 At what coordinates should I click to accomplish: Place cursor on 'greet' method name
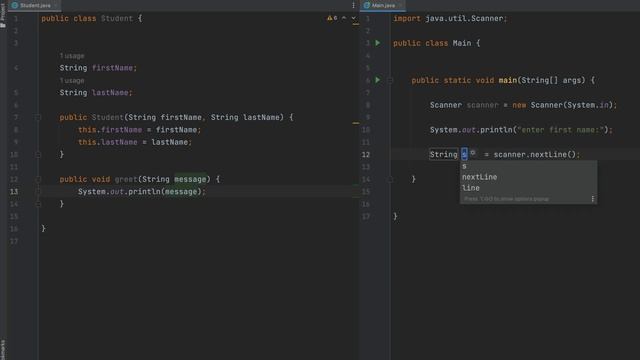pos(126,179)
